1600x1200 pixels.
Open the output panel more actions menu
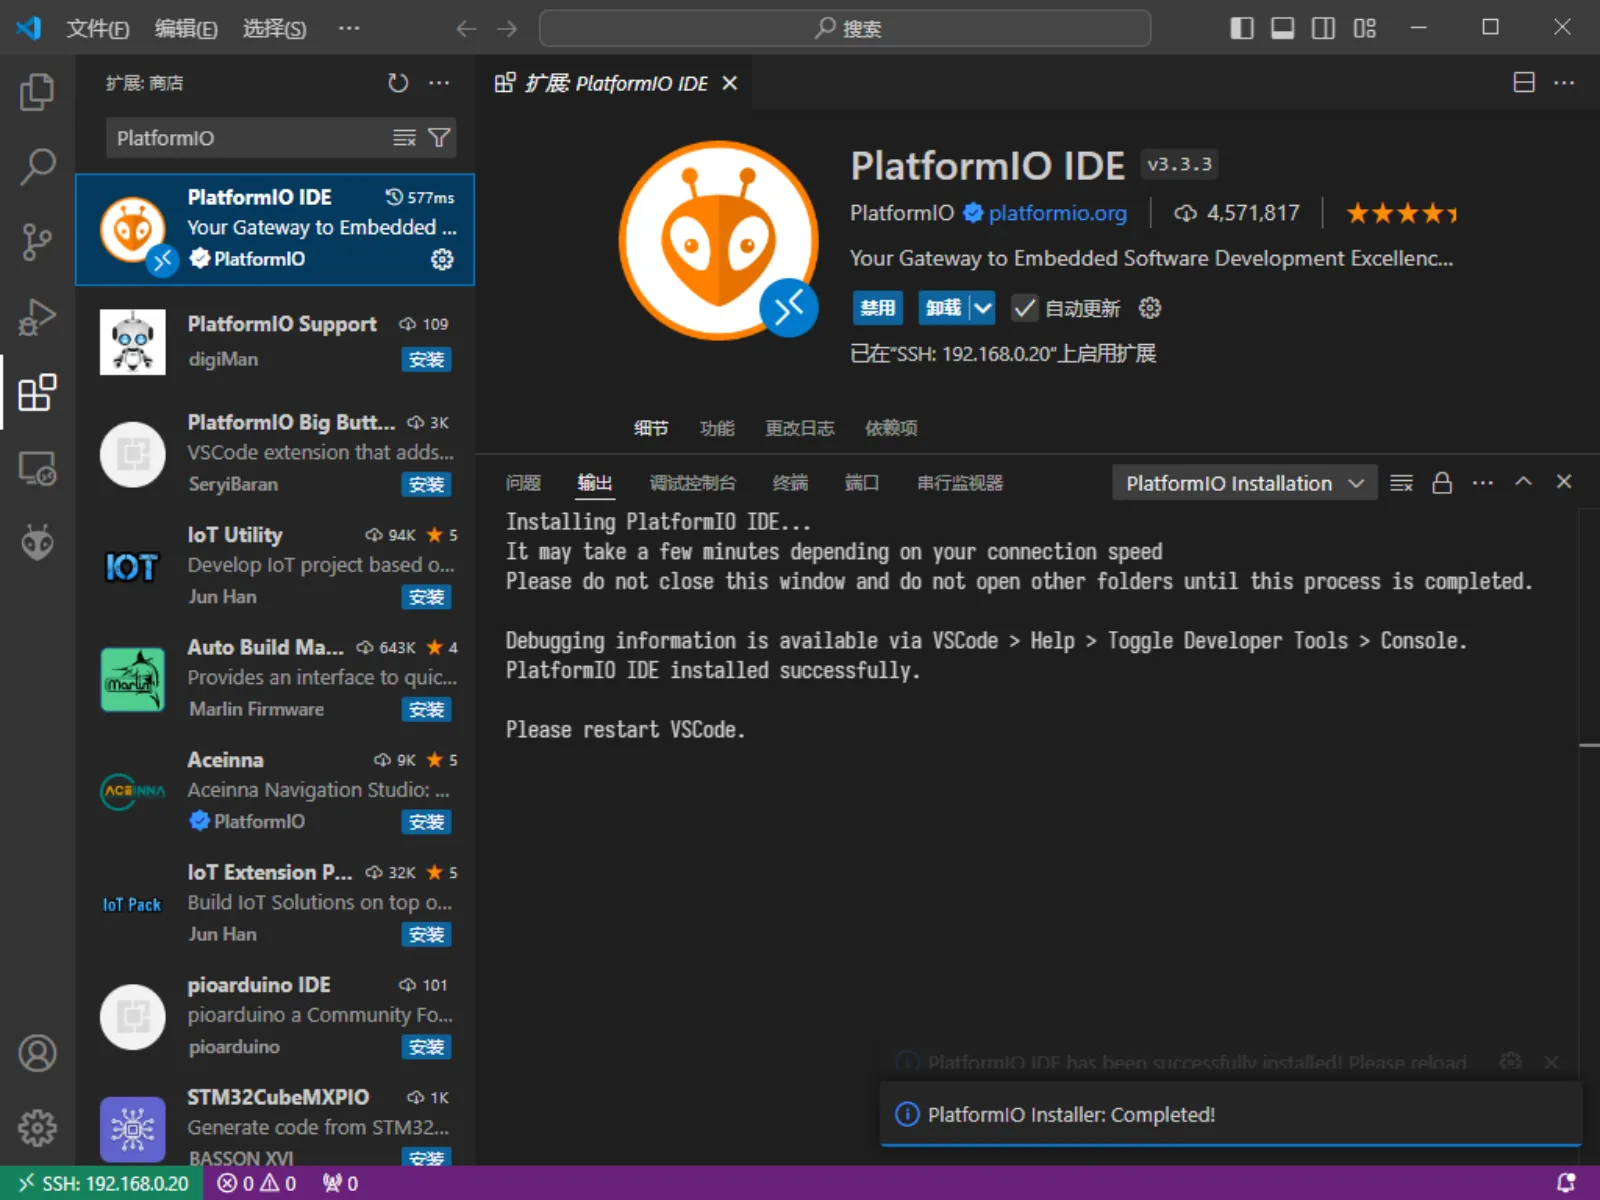(x=1483, y=482)
